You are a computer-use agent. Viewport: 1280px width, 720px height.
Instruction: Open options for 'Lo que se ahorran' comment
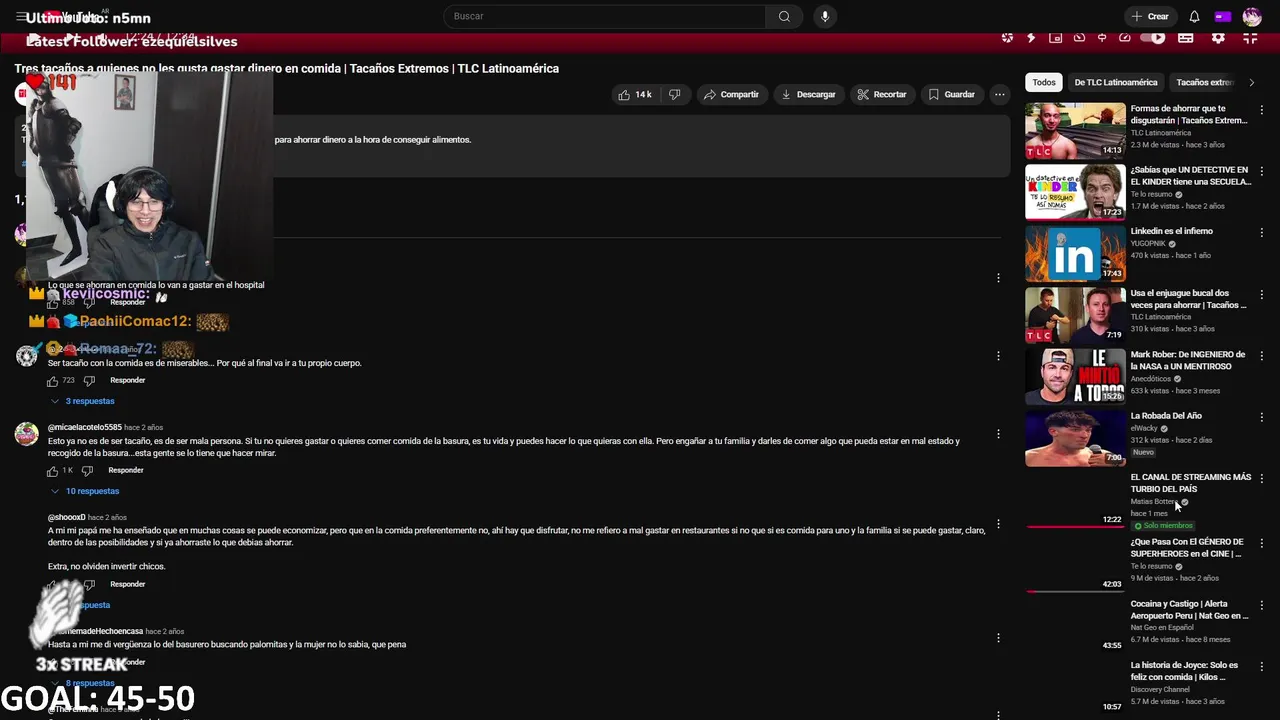(998, 278)
